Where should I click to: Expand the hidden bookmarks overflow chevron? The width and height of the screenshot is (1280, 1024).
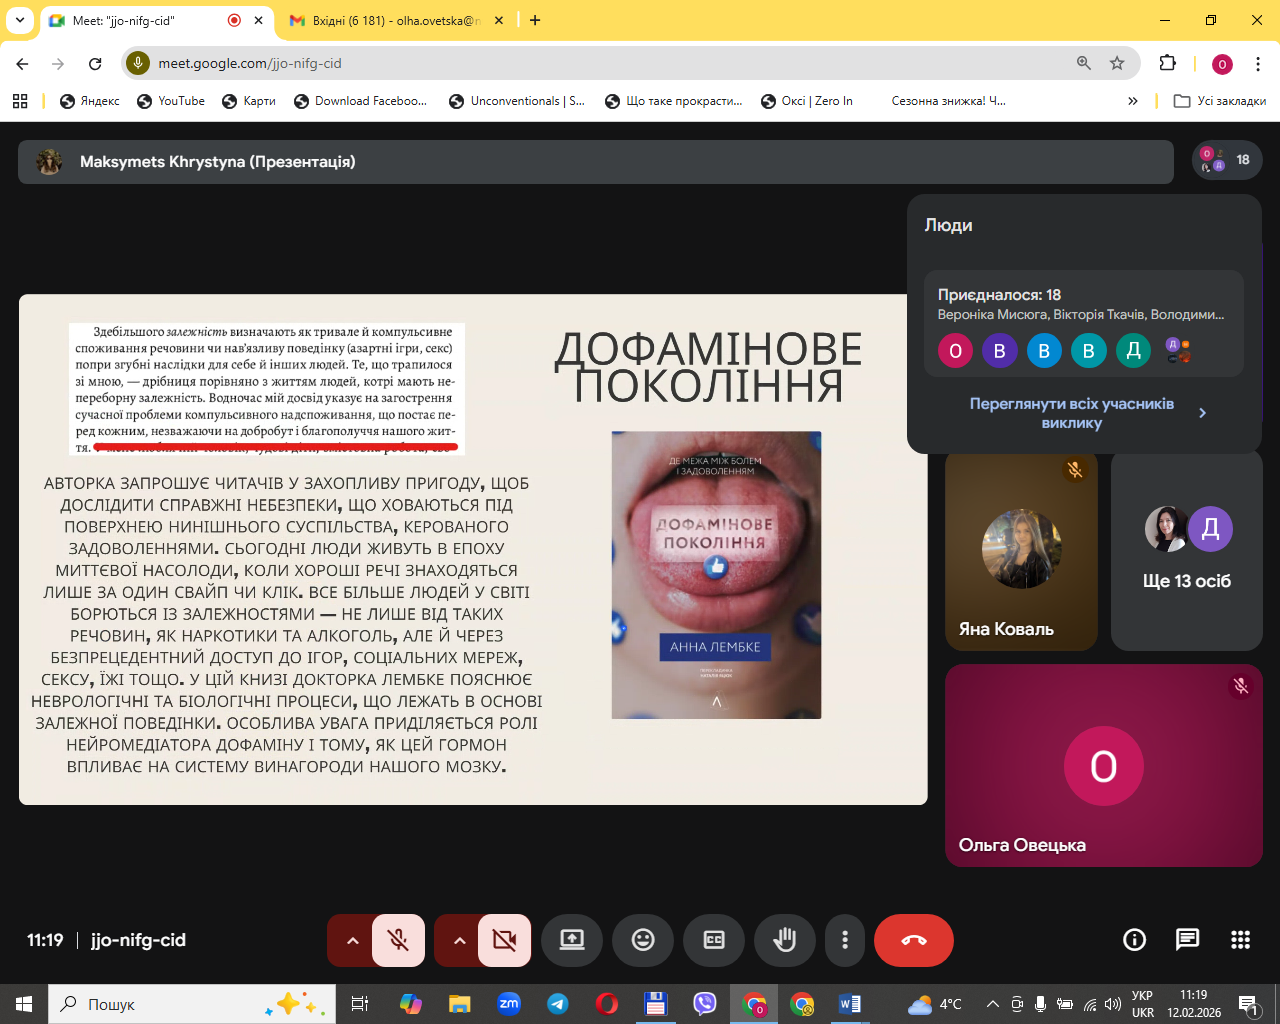(x=1132, y=101)
